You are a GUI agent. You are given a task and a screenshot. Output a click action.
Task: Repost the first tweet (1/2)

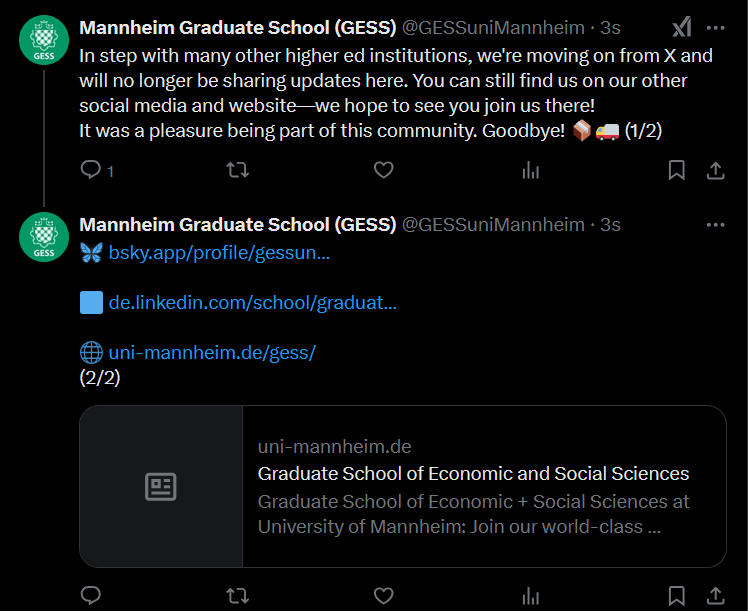coord(237,171)
